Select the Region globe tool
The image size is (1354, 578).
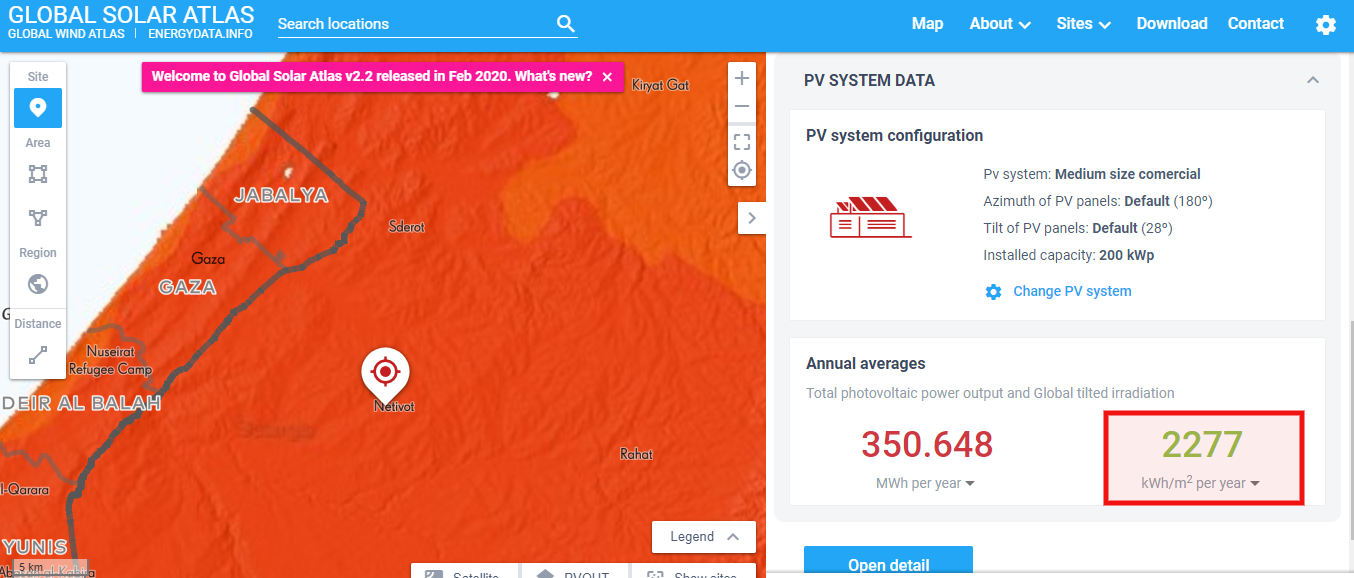[x=38, y=284]
